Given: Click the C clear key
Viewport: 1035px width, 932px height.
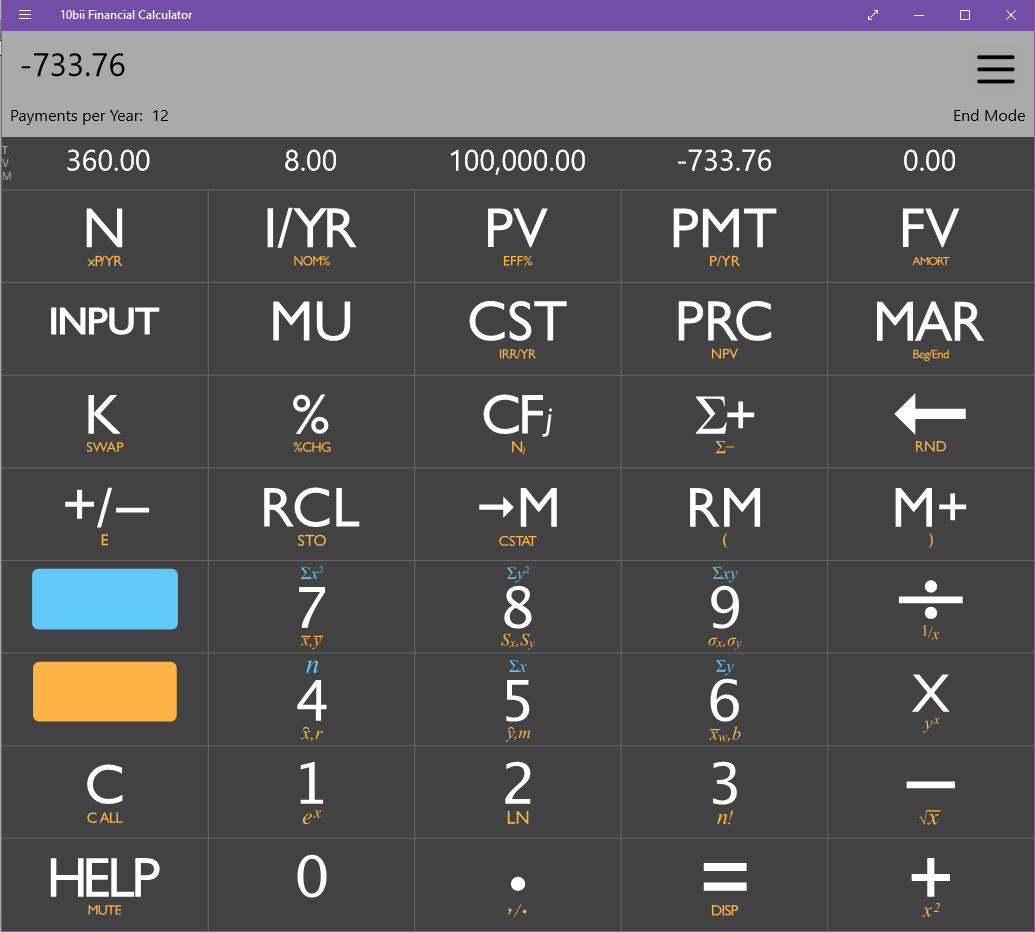Looking at the screenshot, I should [x=105, y=792].
